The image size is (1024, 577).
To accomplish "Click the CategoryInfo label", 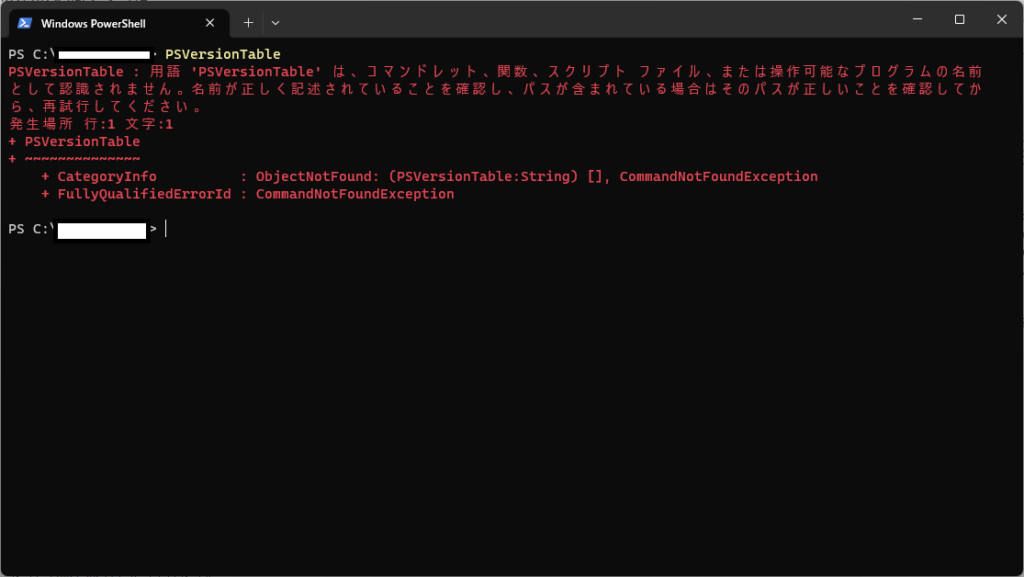I will tap(107, 177).
